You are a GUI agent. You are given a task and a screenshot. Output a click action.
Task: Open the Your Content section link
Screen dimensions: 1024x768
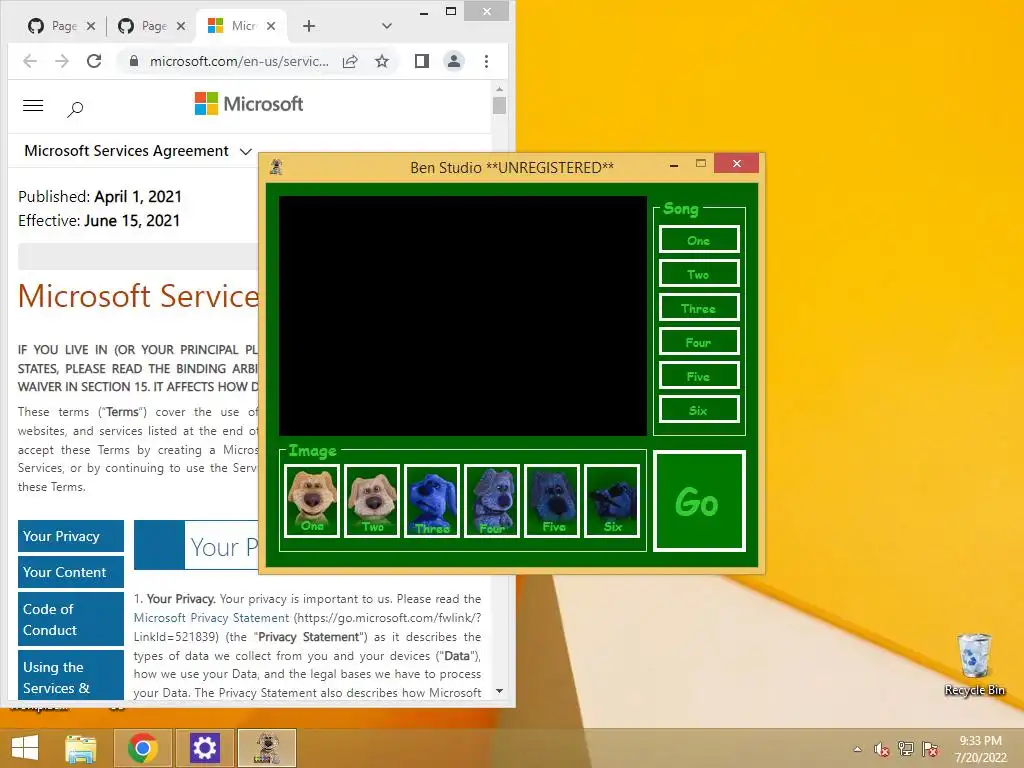click(71, 572)
